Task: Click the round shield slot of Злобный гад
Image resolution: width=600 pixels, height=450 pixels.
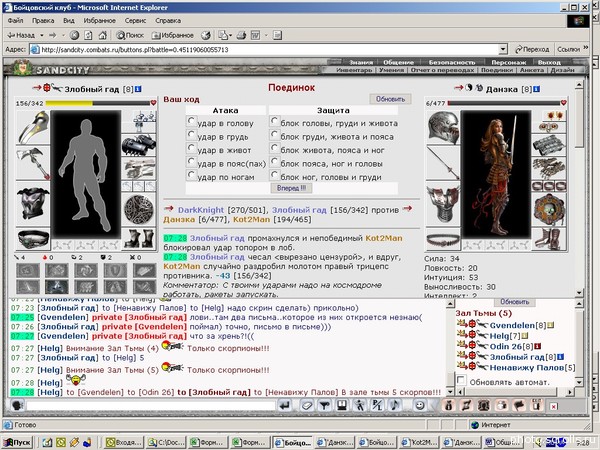Action: point(139,209)
